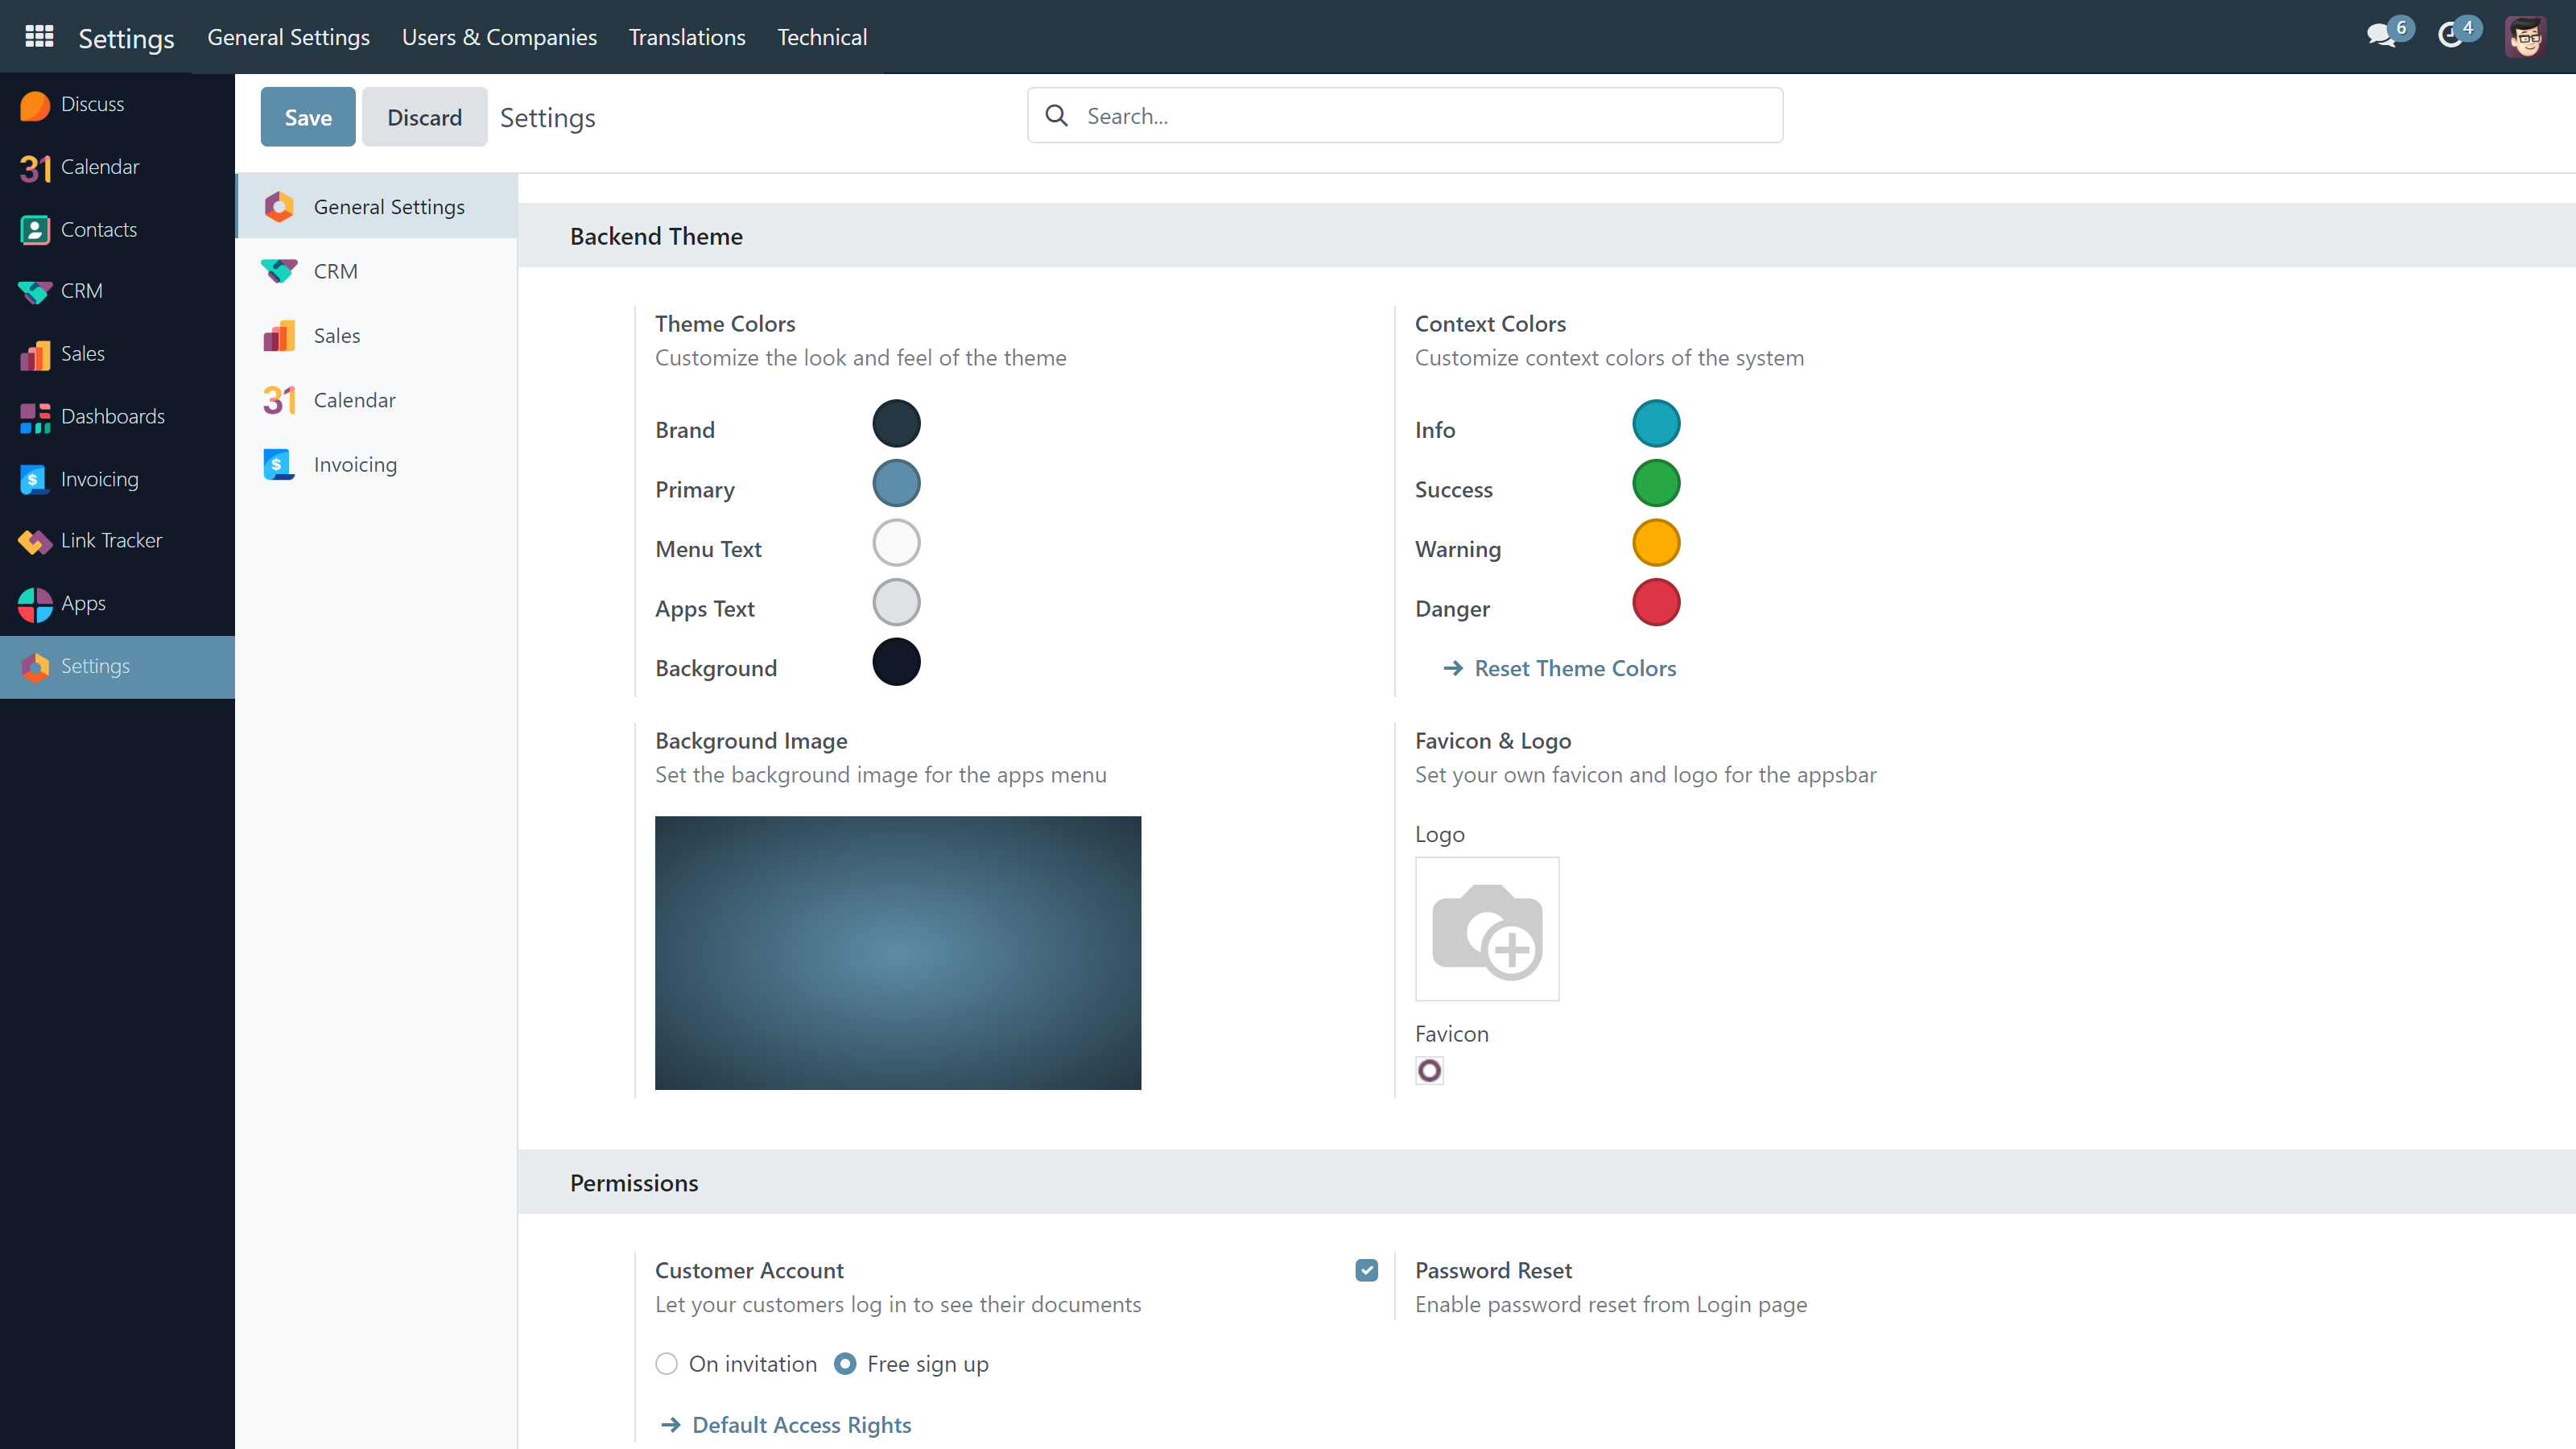This screenshot has height=1449, width=2576.
Task: Expand the Technical menu
Action: tap(821, 37)
